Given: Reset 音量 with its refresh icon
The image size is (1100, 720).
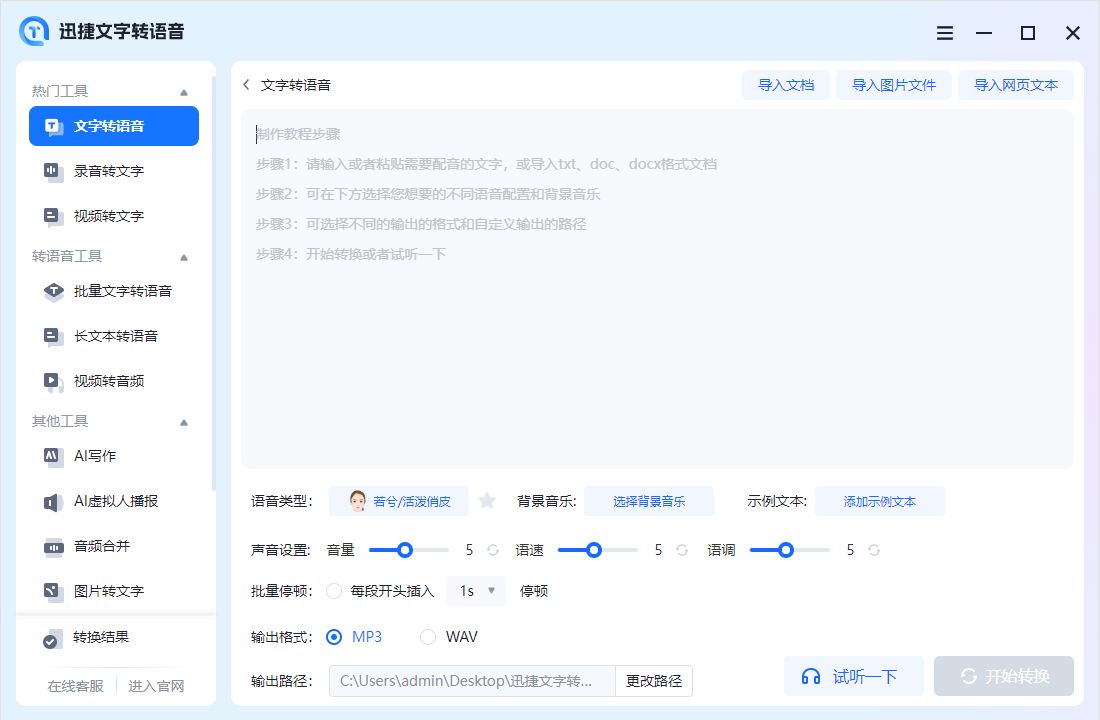Looking at the screenshot, I should (493, 550).
